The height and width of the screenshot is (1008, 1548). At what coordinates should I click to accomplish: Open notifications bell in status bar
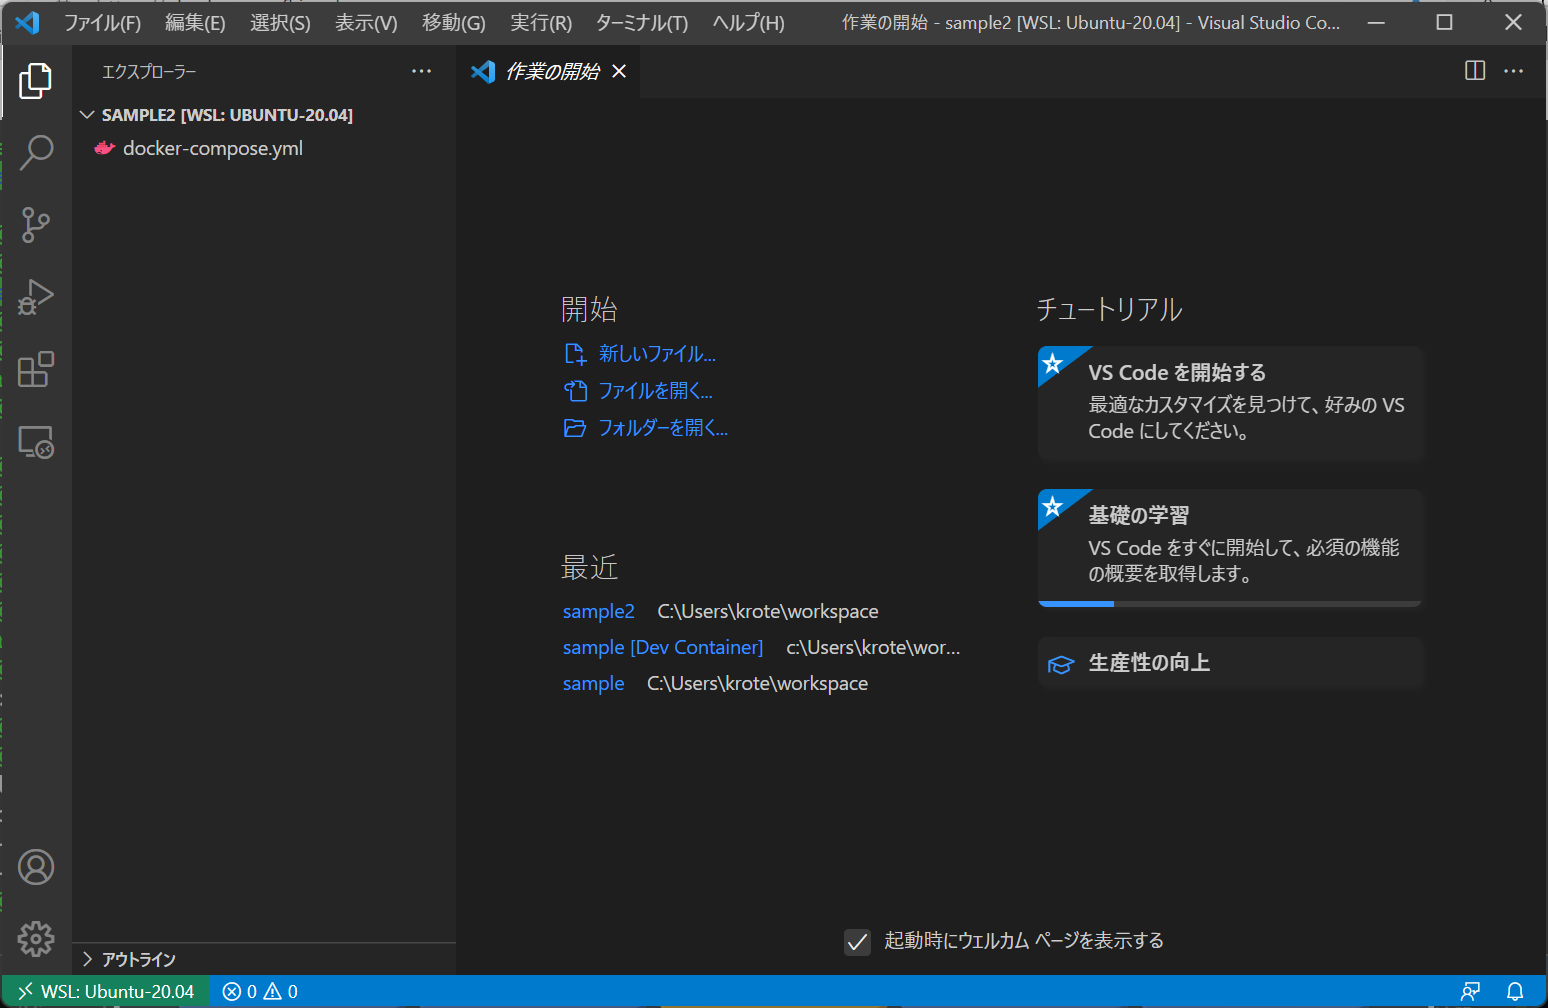pos(1515,991)
